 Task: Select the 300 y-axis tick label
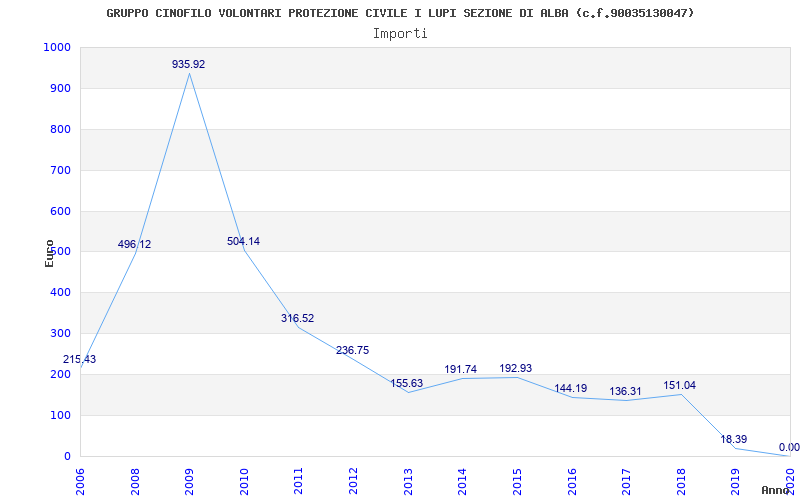[x=60, y=334]
